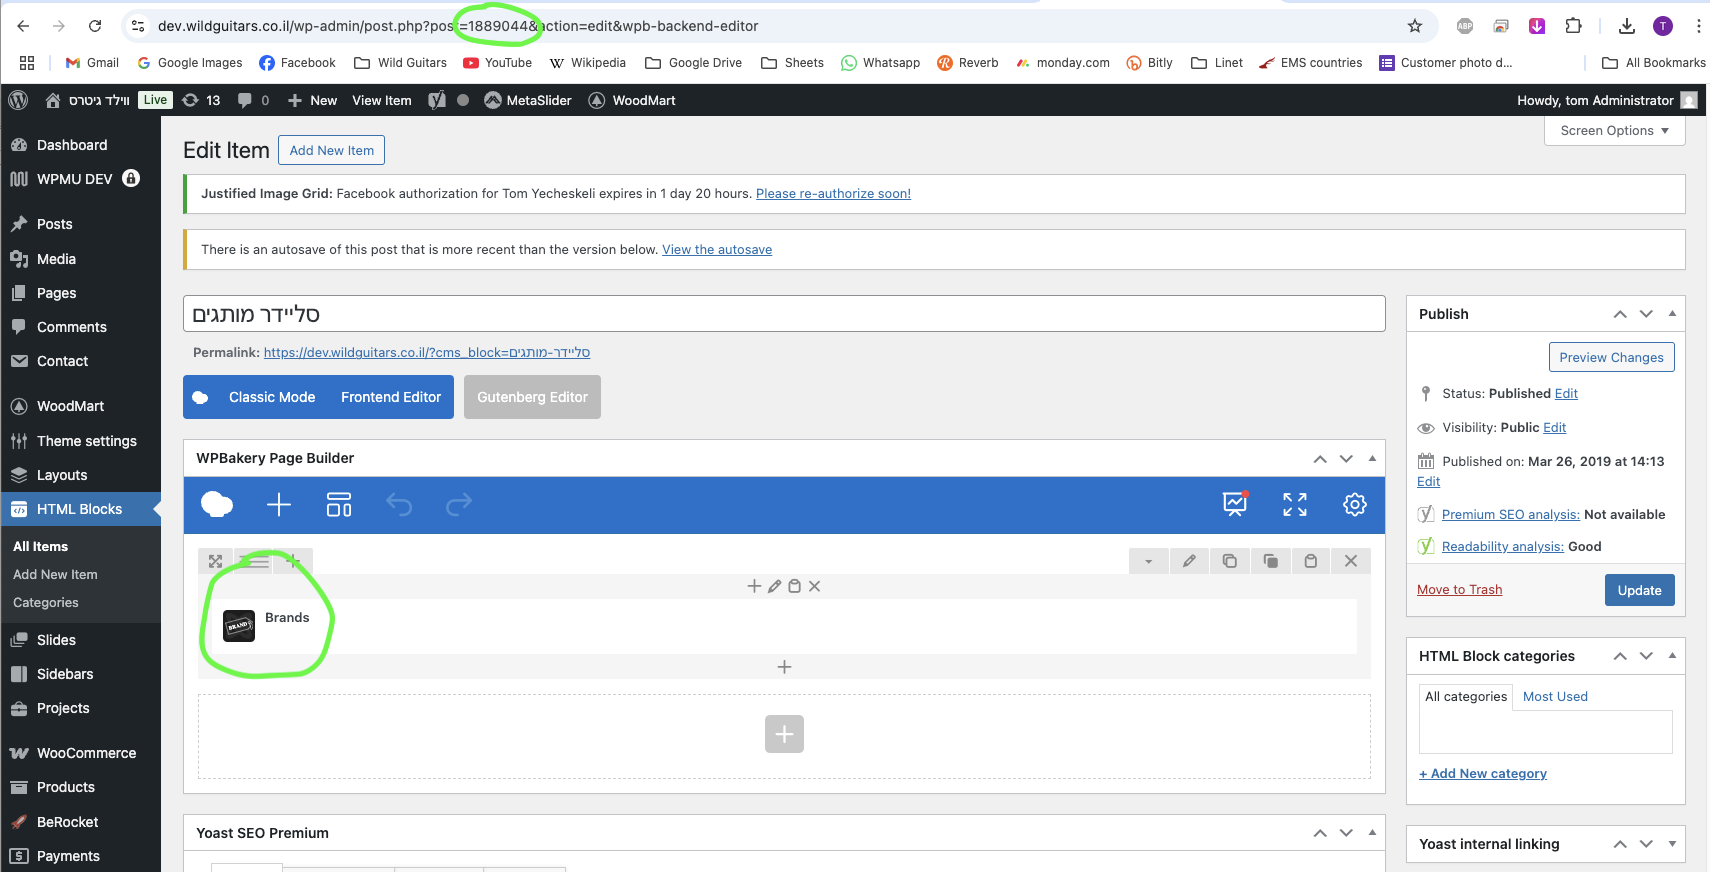Click Preview Changes button
The width and height of the screenshot is (1710, 872).
(1611, 357)
